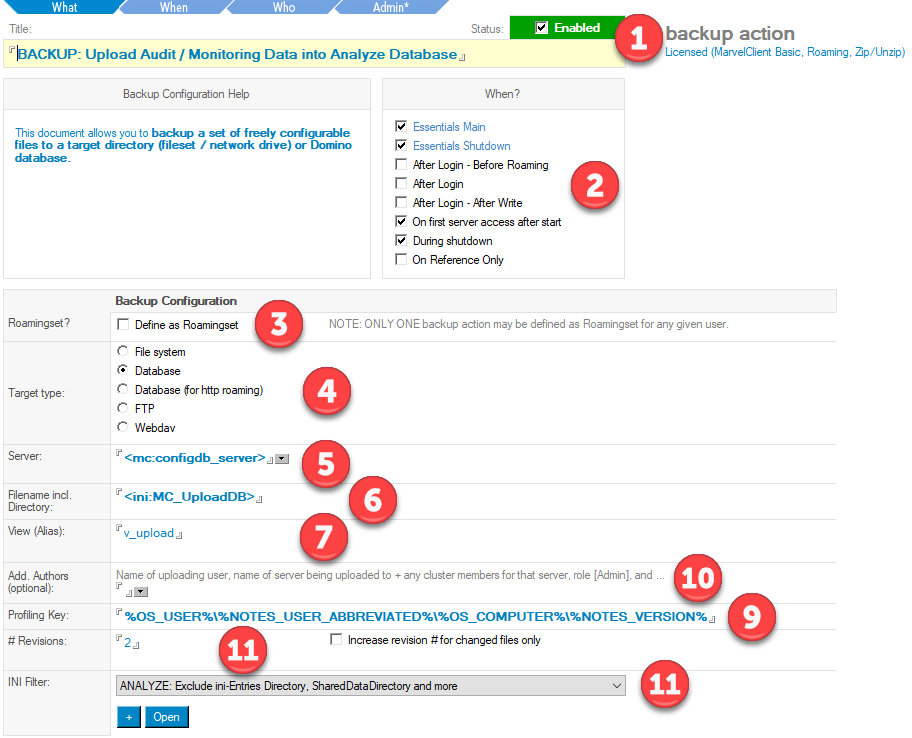This screenshot has width=912, height=738.
Task: Check Increase revision # for changed files only
Action: tap(336, 640)
